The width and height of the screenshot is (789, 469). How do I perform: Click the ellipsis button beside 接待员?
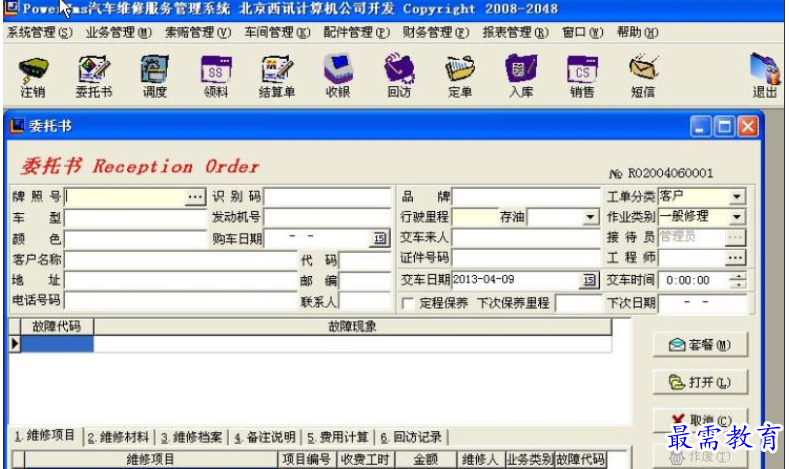pos(735,237)
